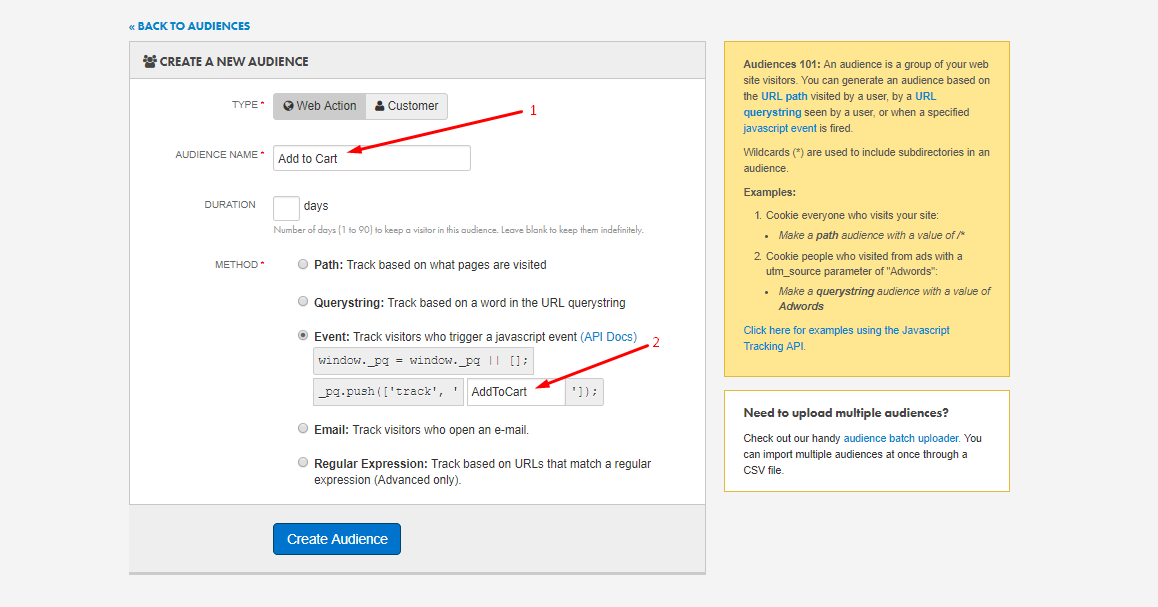Image resolution: width=1158 pixels, height=607 pixels.
Task: Select the Customer type button
Action: [406, 106]
